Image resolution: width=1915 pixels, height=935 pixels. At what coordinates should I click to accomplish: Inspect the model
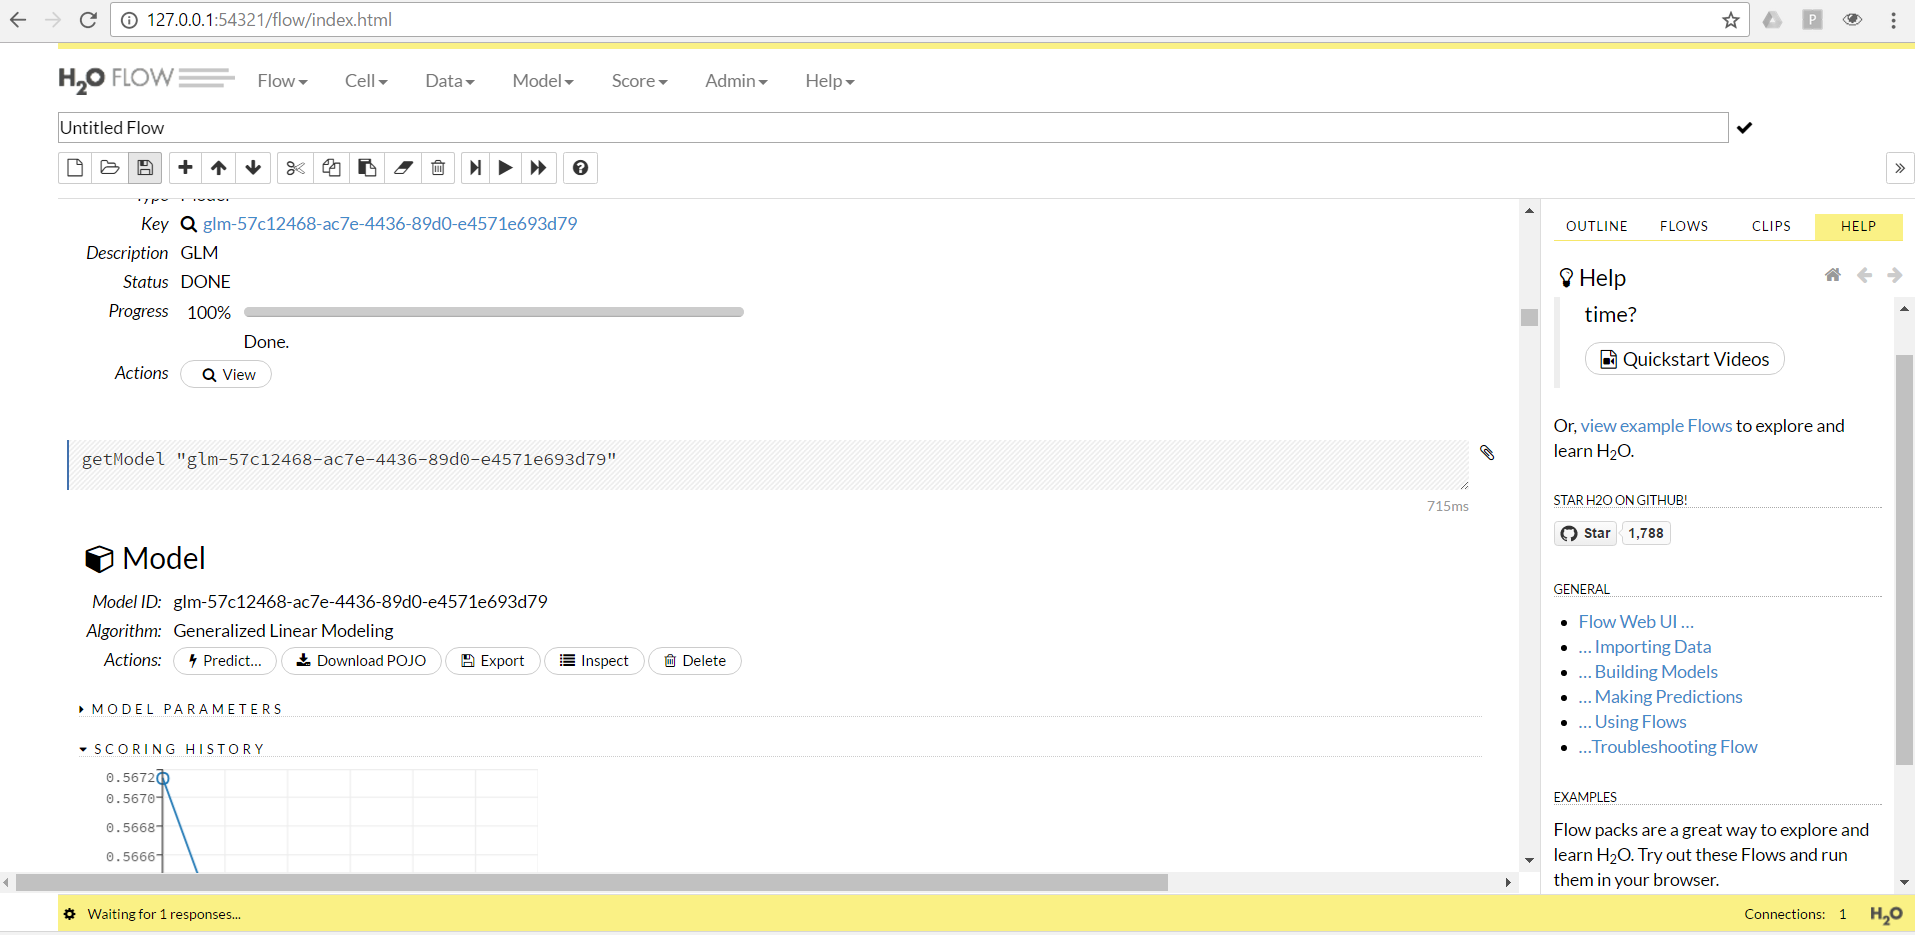click(x=594, y=661)
